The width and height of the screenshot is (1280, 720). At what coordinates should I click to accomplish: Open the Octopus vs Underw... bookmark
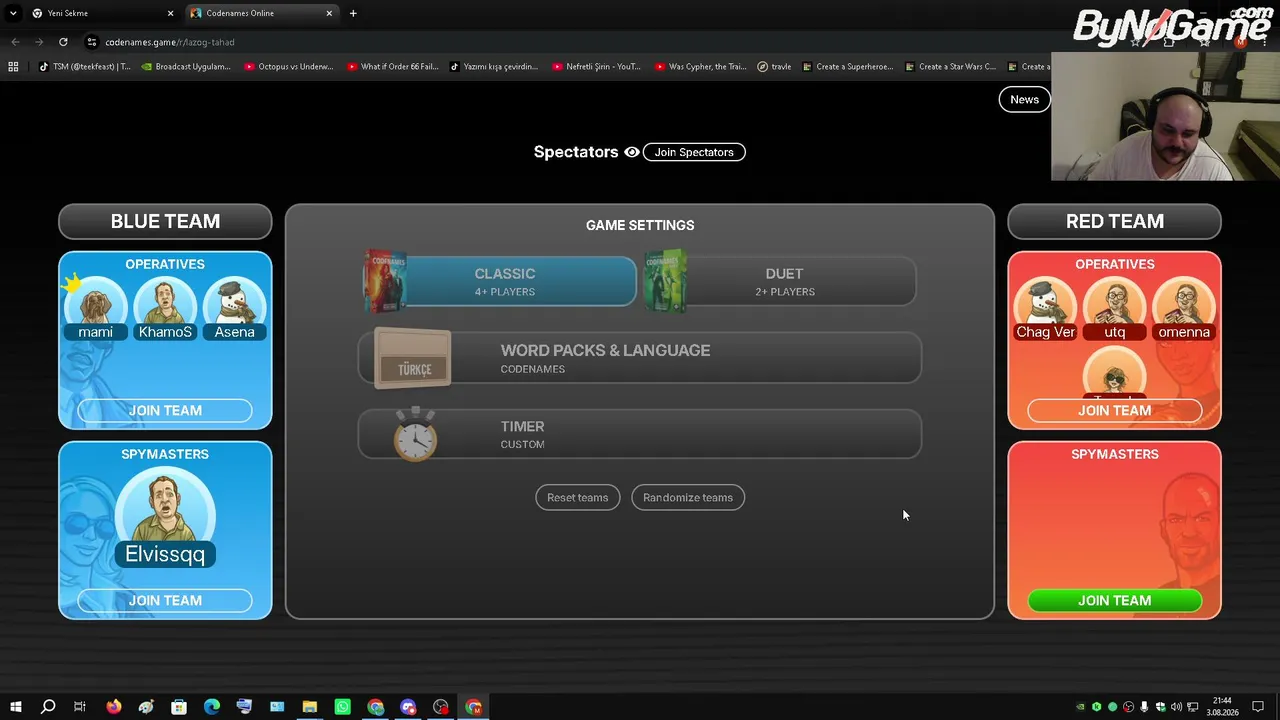point(288,67)
